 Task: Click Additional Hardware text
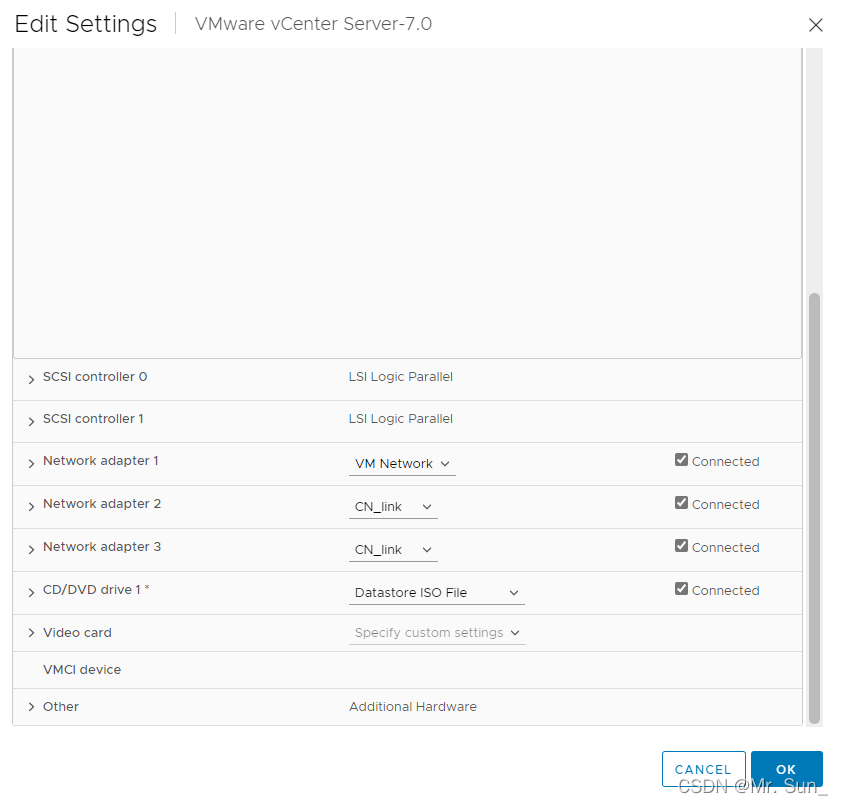coord(413,707)
